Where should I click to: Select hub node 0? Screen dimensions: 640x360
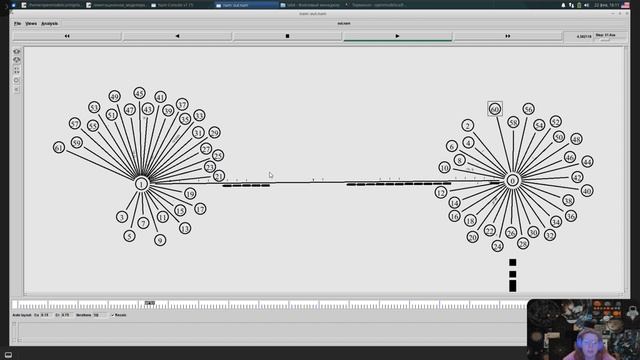(x=513, y=181)
